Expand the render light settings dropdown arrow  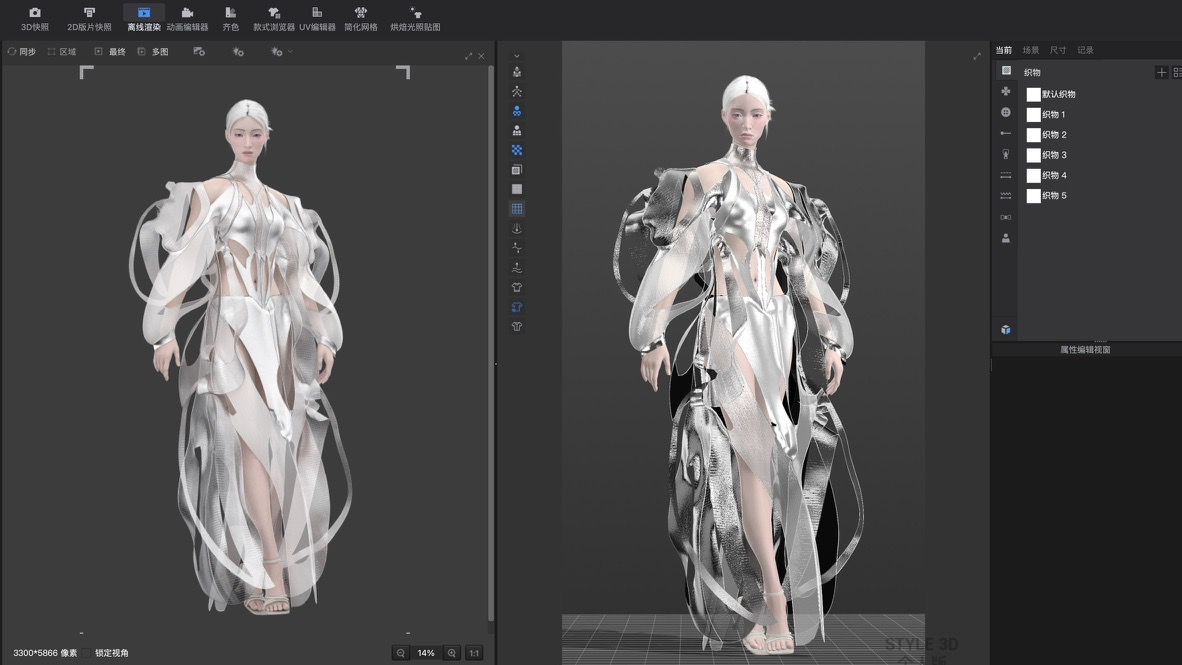pyautogui.click(x=290, y=51)
